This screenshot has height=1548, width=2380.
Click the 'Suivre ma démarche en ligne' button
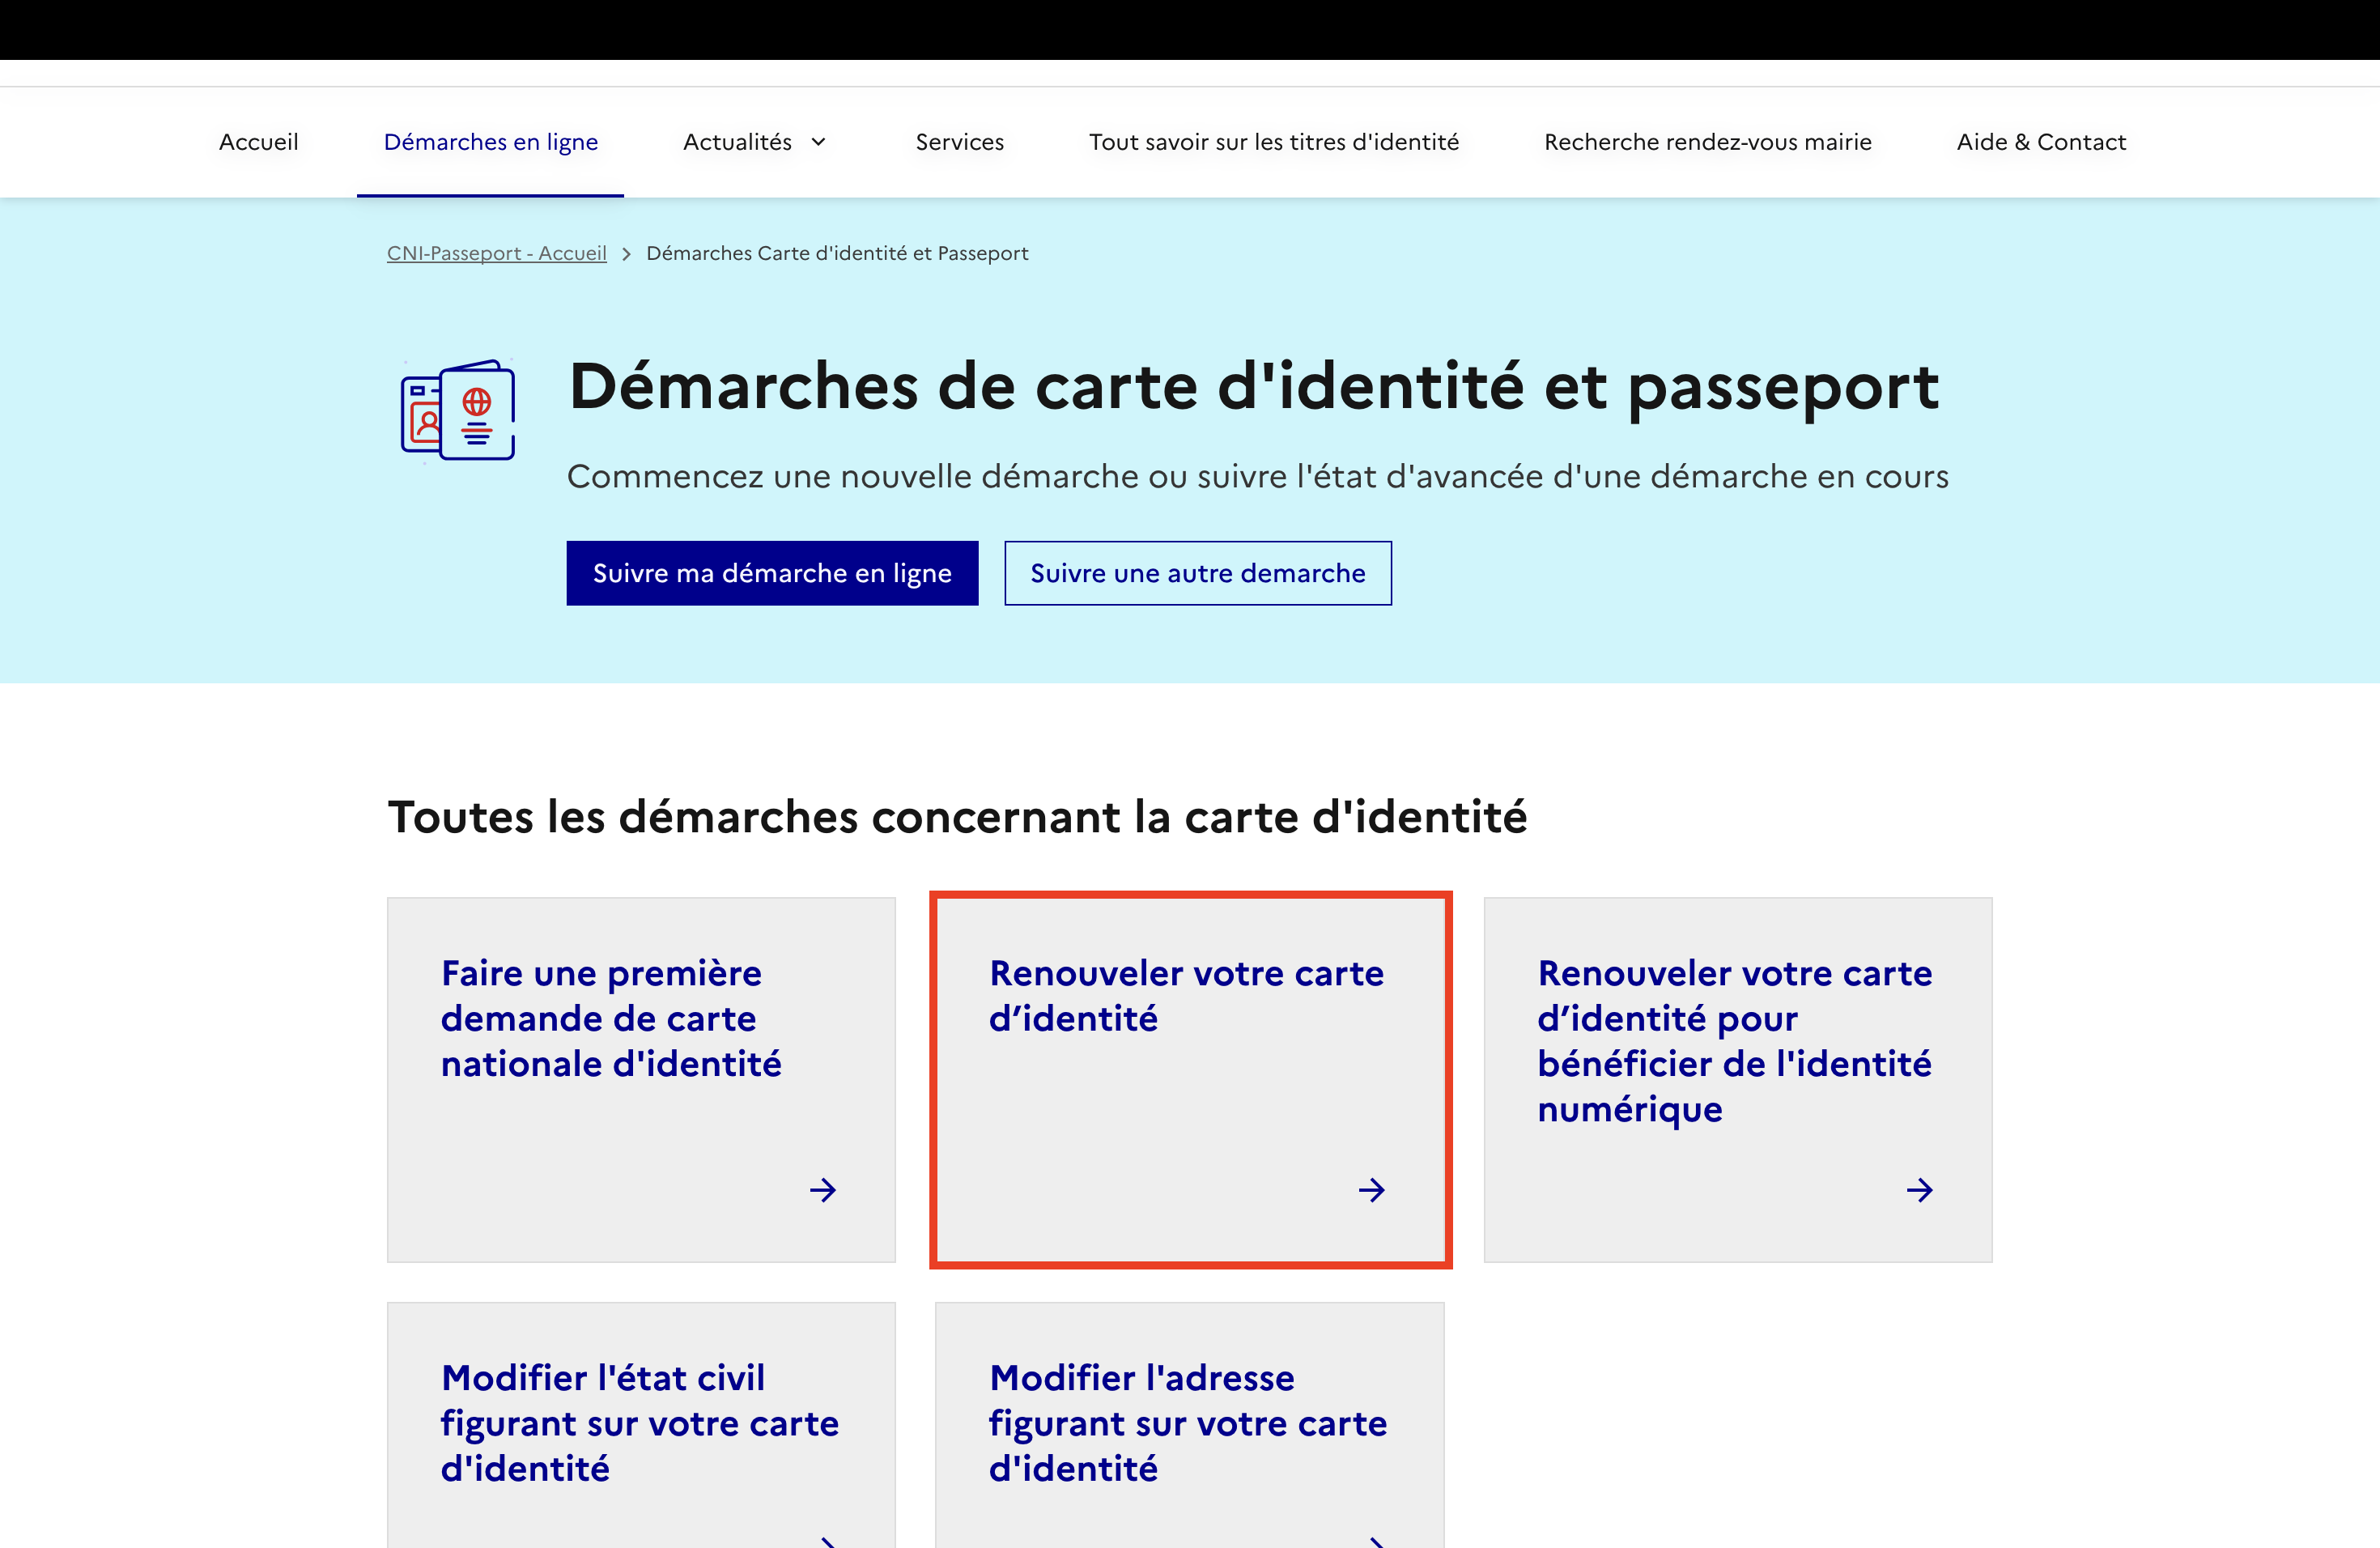pos(772,573)
